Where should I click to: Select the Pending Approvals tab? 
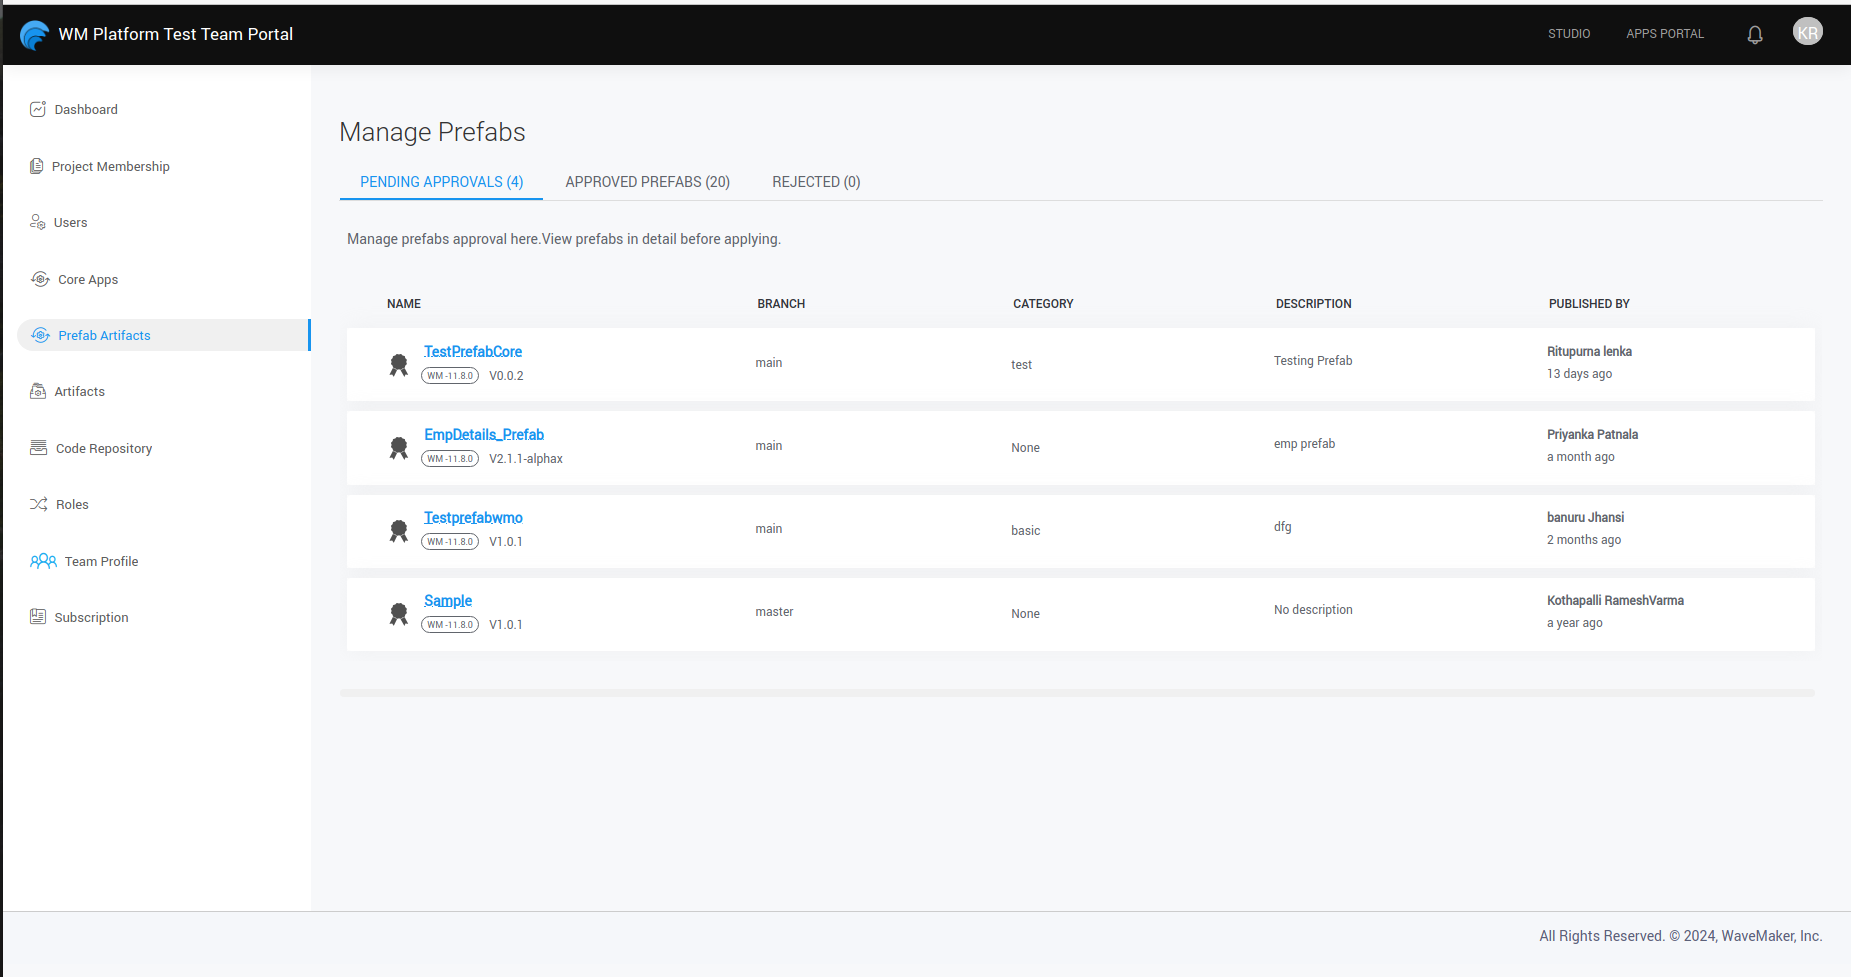coord(441,182)
